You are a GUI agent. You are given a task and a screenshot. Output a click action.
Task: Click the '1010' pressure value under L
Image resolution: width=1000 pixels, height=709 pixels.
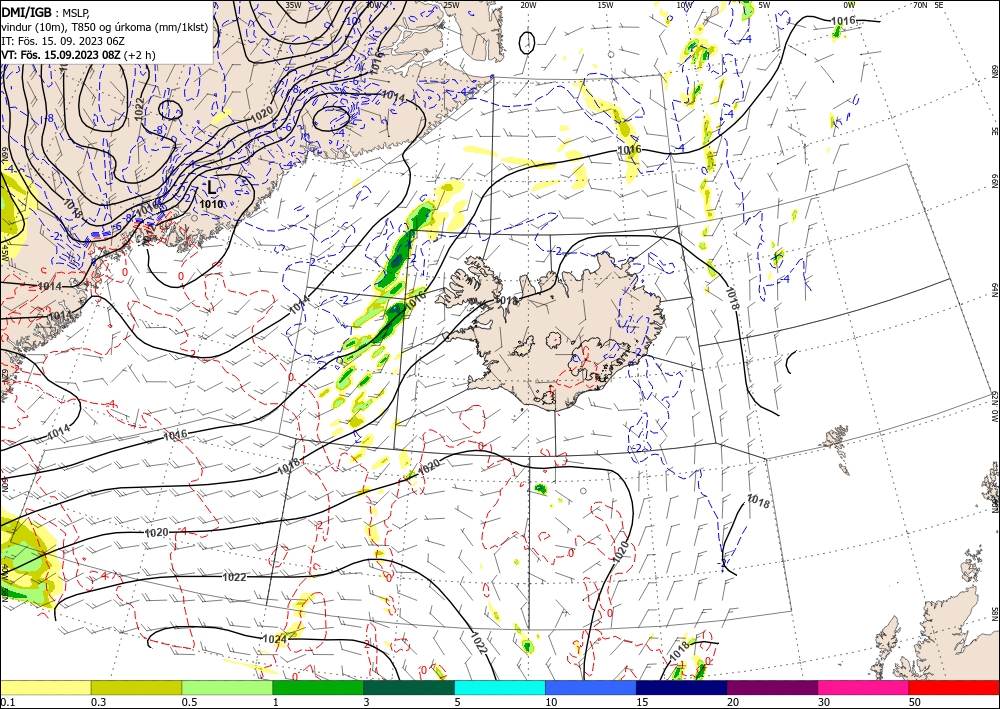coord(211,204)
